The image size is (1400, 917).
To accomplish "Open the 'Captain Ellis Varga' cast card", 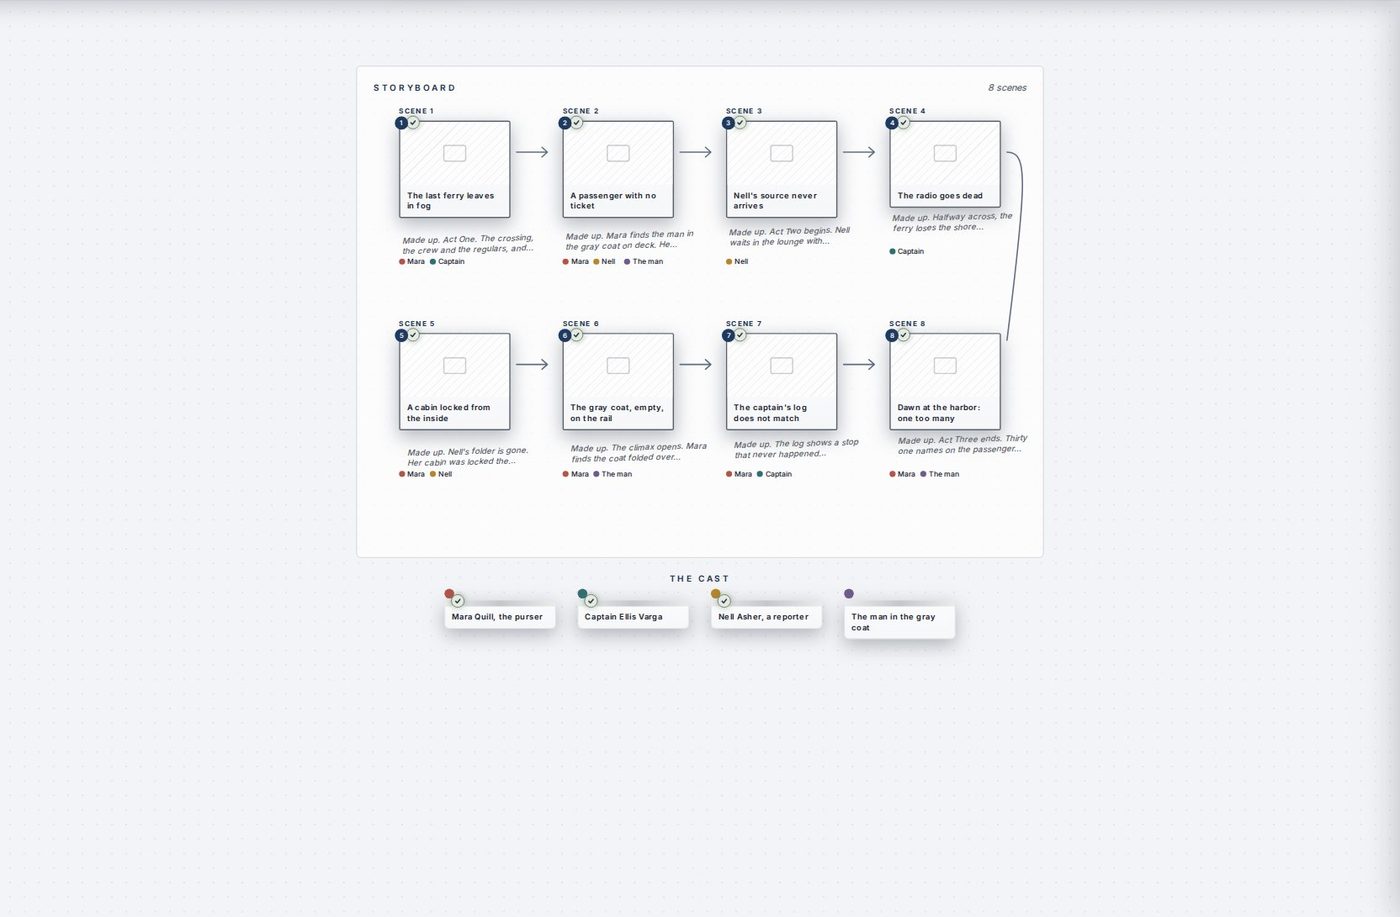I will tap(633, 616).
